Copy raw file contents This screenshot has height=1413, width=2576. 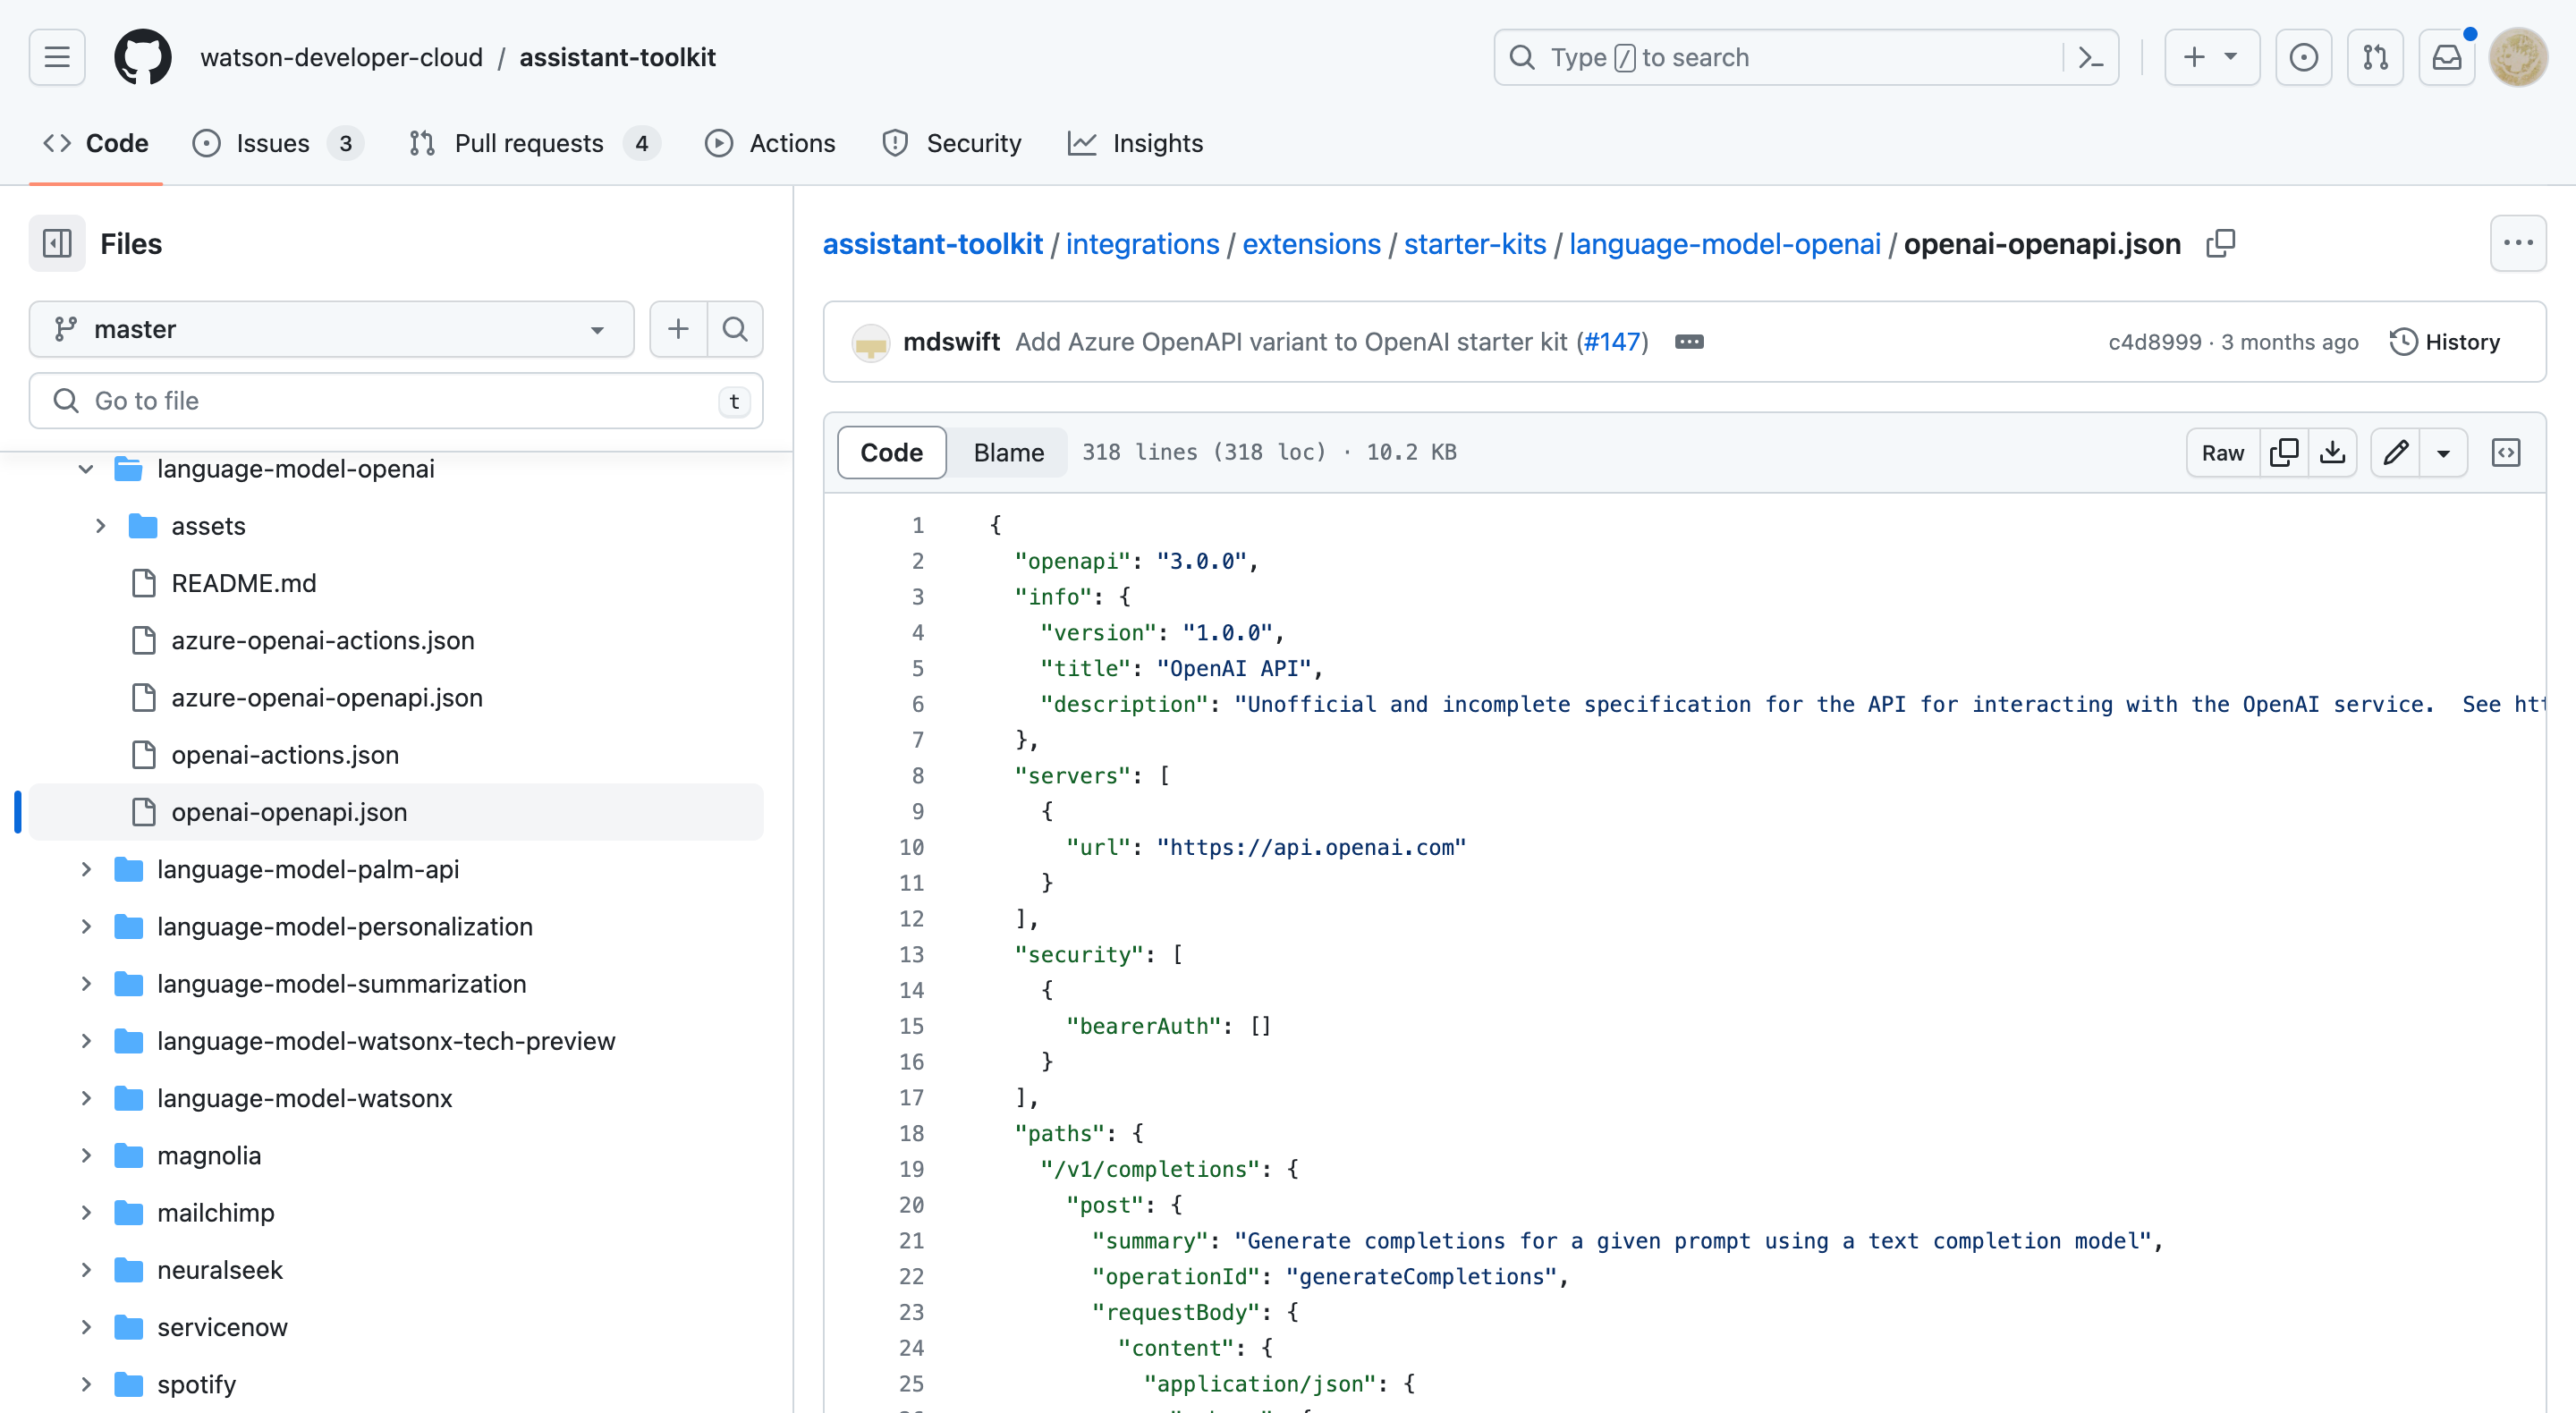(2284, 452)
